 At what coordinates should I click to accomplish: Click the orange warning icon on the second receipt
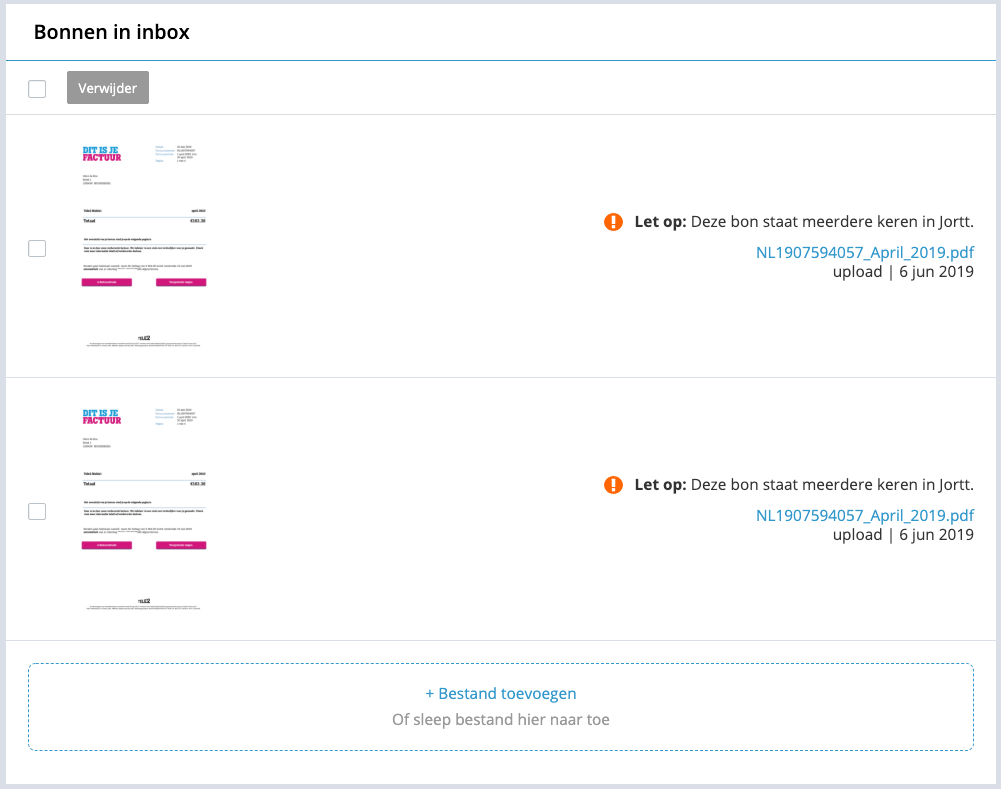(613, 485)
